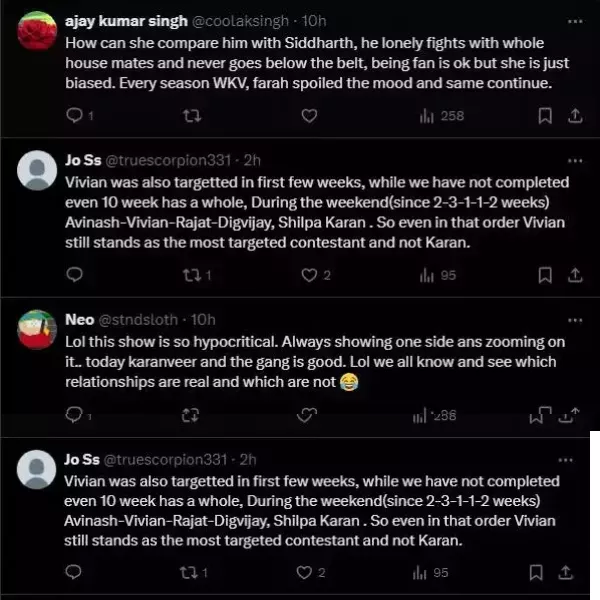Share ajay kumar singh's tweet
Screen dimensions: 600x600
(x=575, y=116)
